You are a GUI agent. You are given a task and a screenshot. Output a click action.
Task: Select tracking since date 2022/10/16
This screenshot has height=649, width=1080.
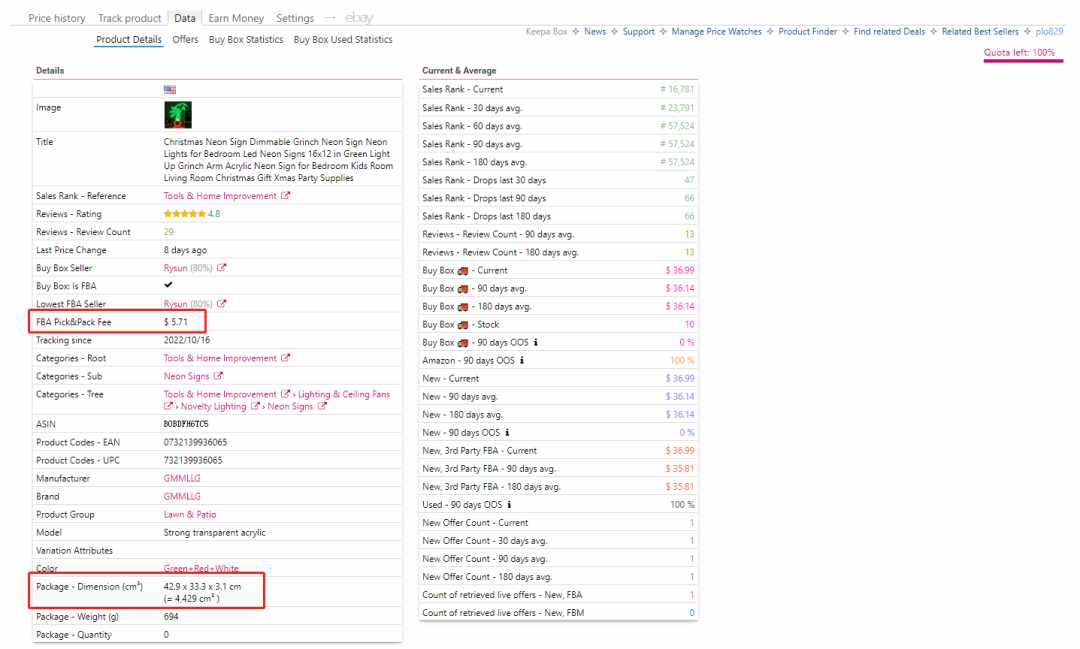pos(187,340)
